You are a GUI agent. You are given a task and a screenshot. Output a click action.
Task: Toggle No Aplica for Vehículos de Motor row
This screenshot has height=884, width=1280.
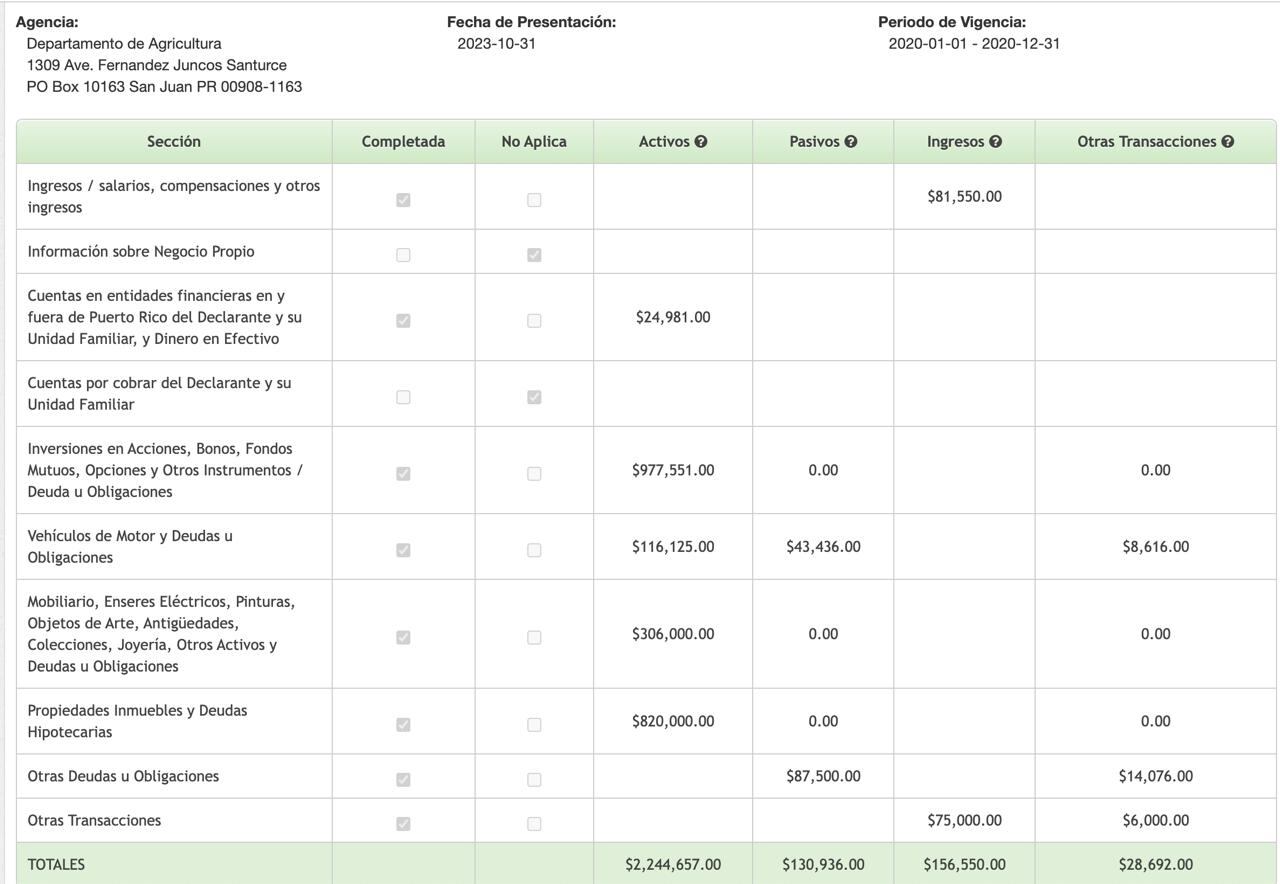click(x=534, y=550)
